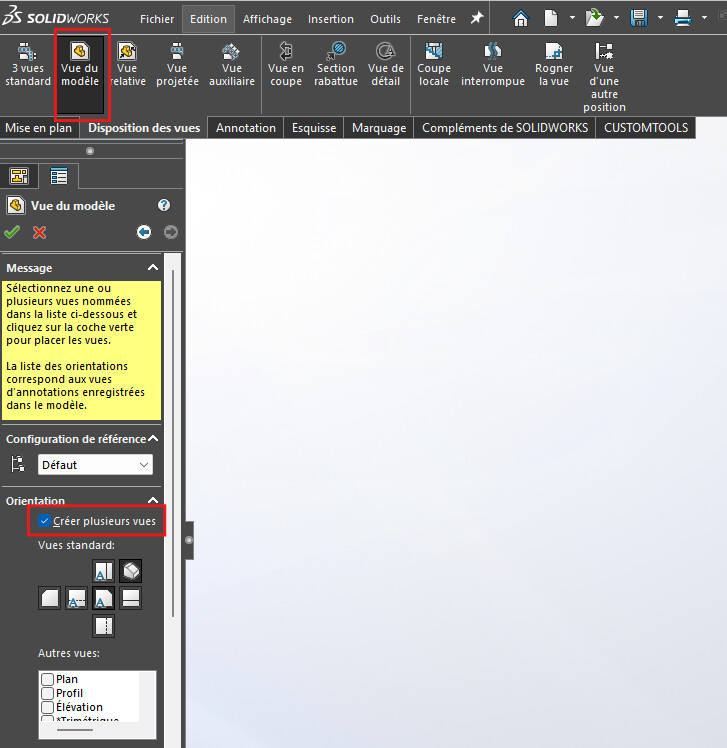Select the 3 vues standard tool
The width and height of the screenshot is (727, 748).
tap(27, 65)
